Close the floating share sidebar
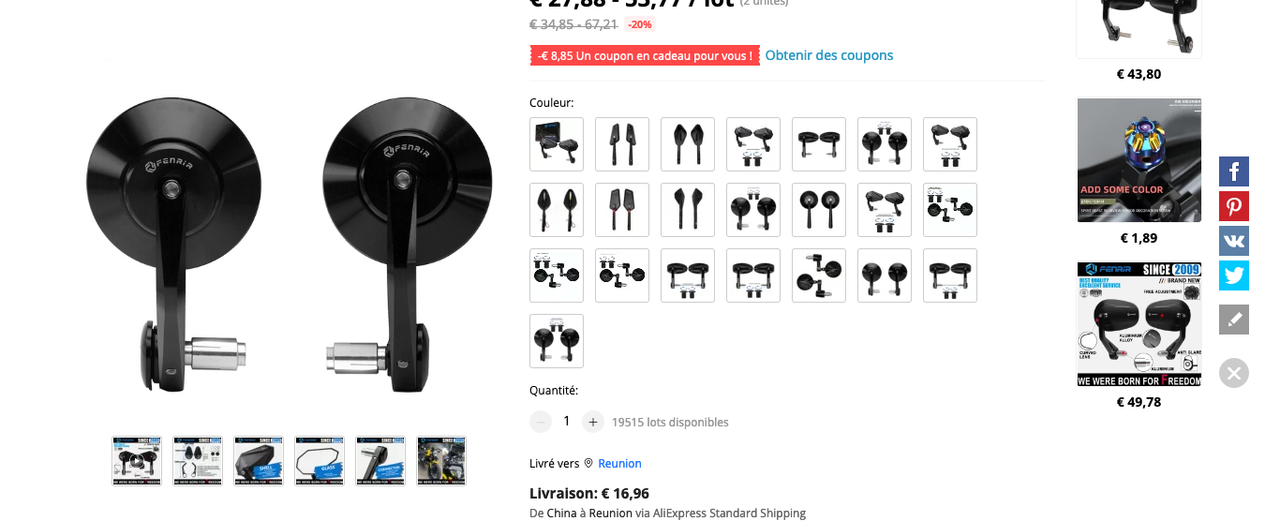1280x521 pixels. pos(1234,373)
